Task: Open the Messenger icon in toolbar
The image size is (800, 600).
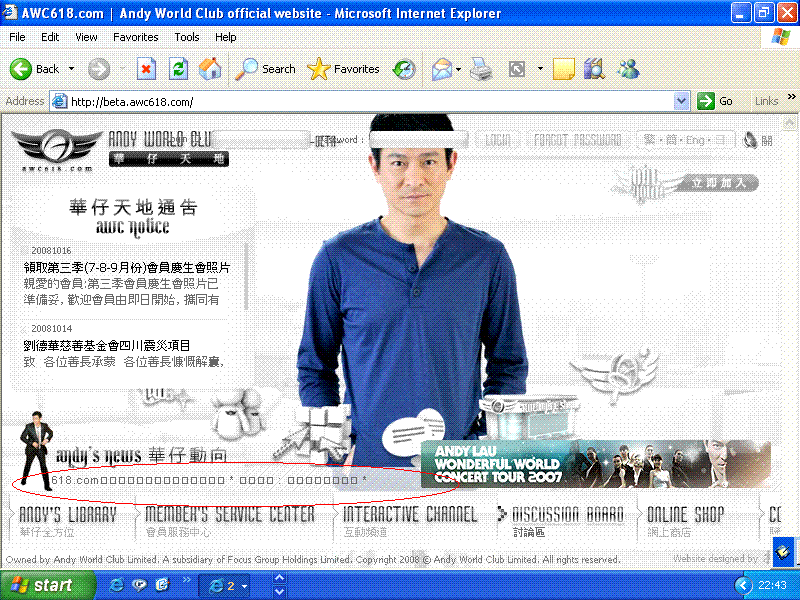Action: [628, 69]
